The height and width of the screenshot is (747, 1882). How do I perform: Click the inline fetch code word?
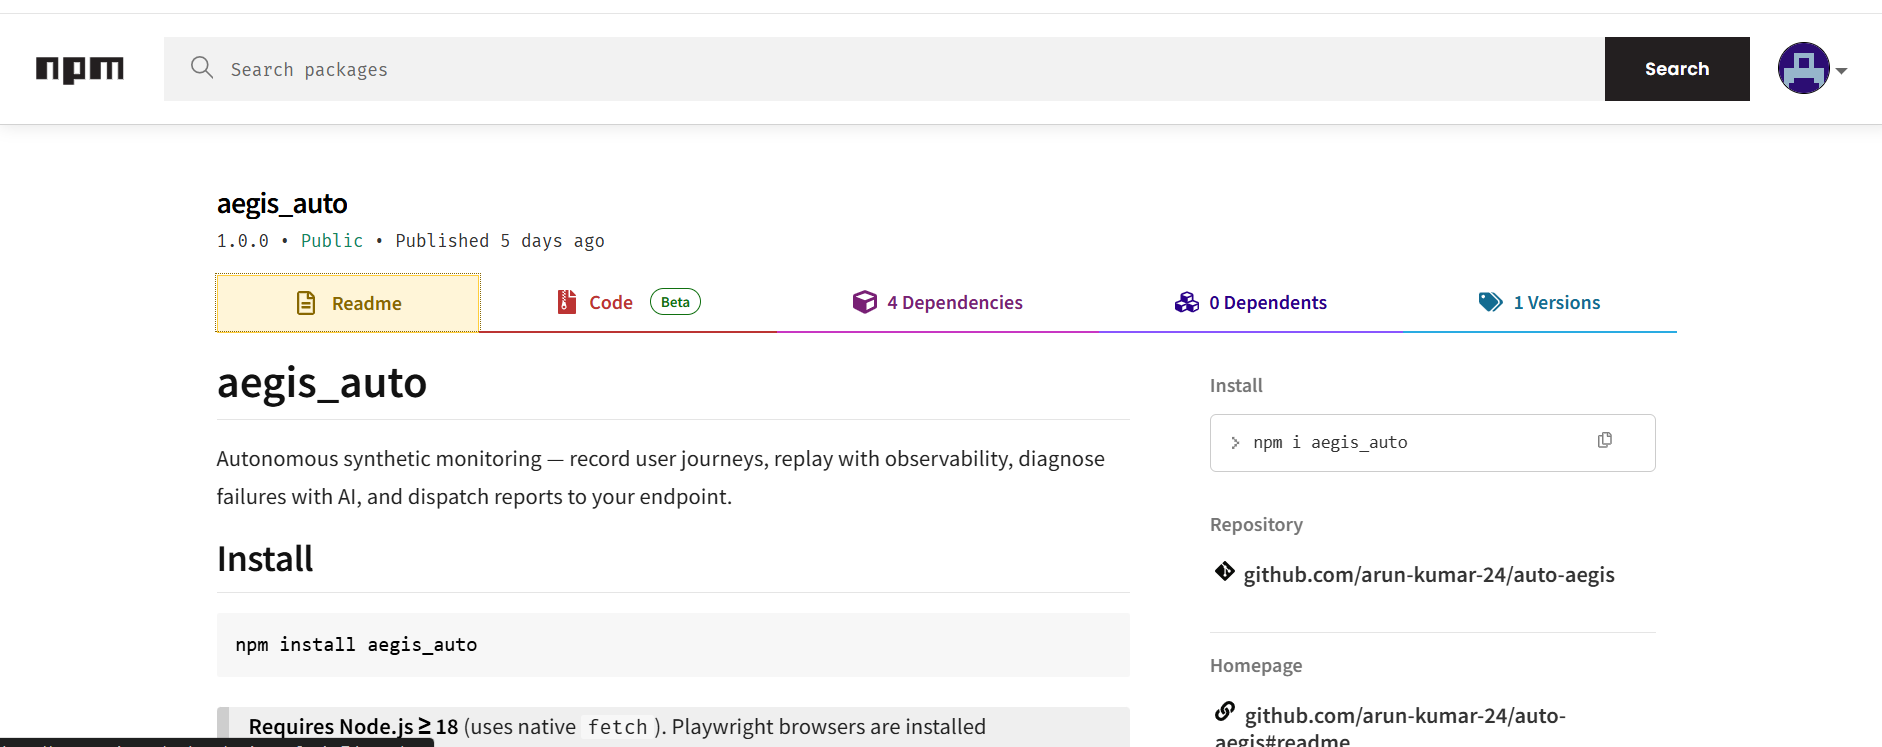(x=617, y=727)
